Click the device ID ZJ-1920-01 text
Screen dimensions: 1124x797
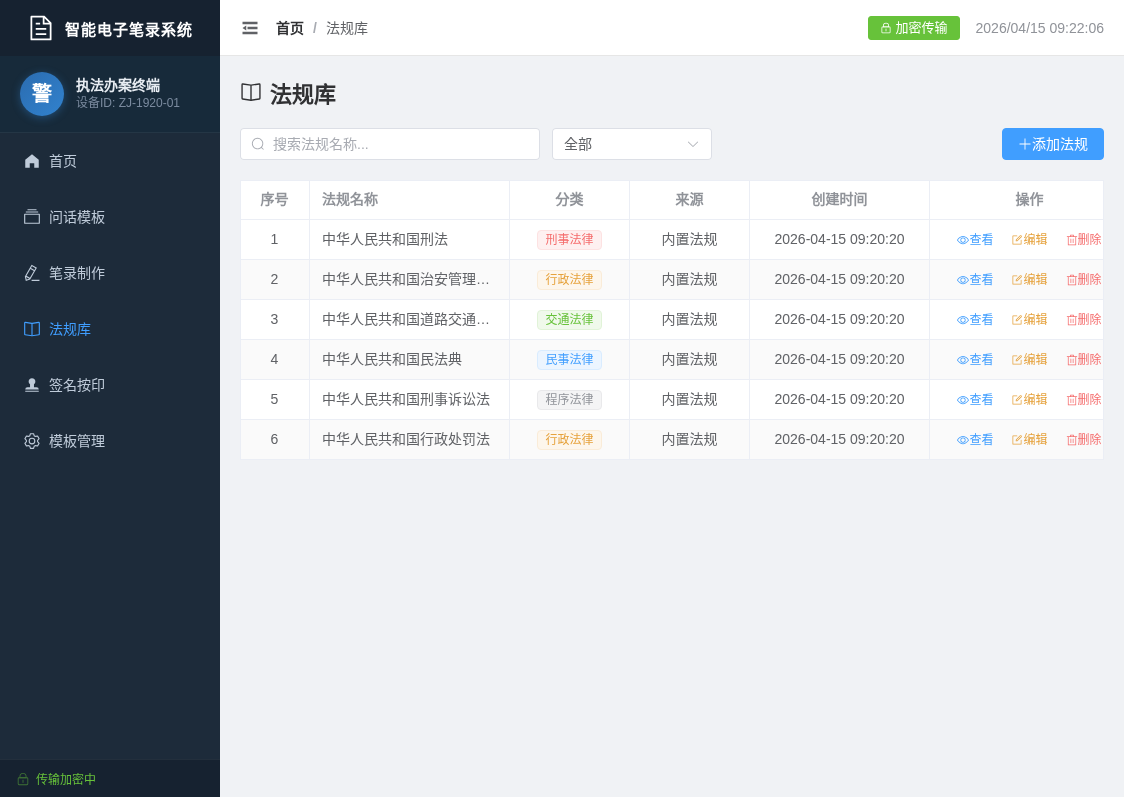click(x=128, y=103)
